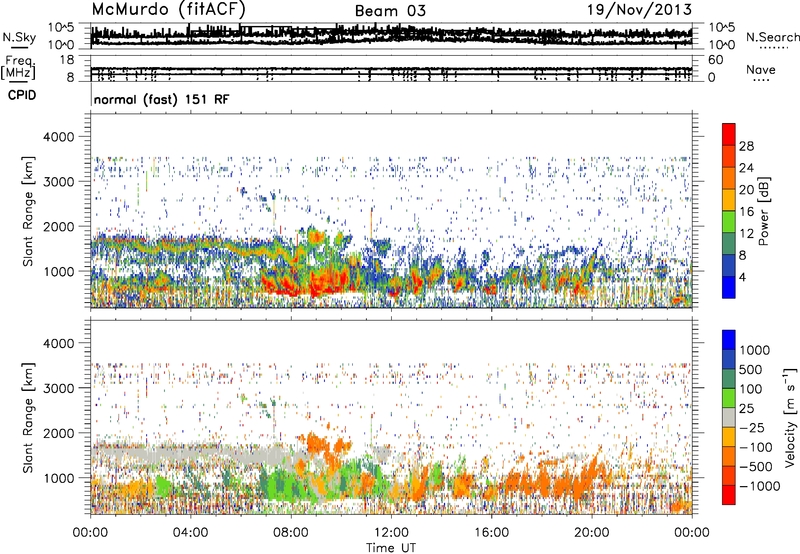Click the bright green 25–100 velocity colorbar segment
This screenshot has width=800, height=554.
(x=729, y=398)
